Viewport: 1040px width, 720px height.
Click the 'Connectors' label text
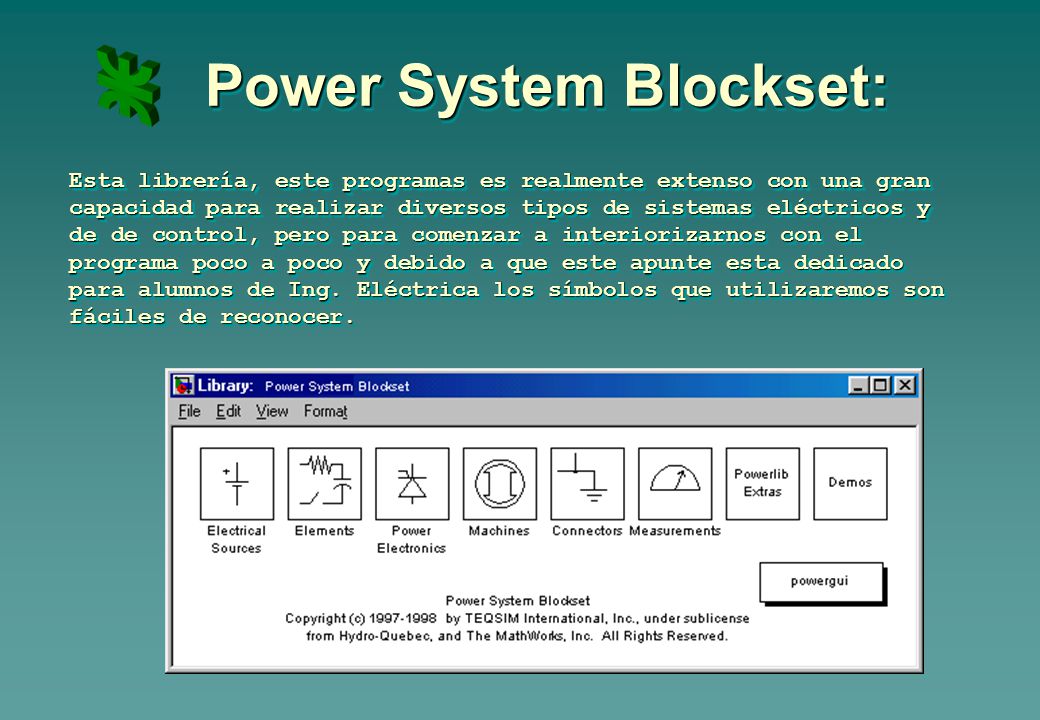[x=587, y=530]
